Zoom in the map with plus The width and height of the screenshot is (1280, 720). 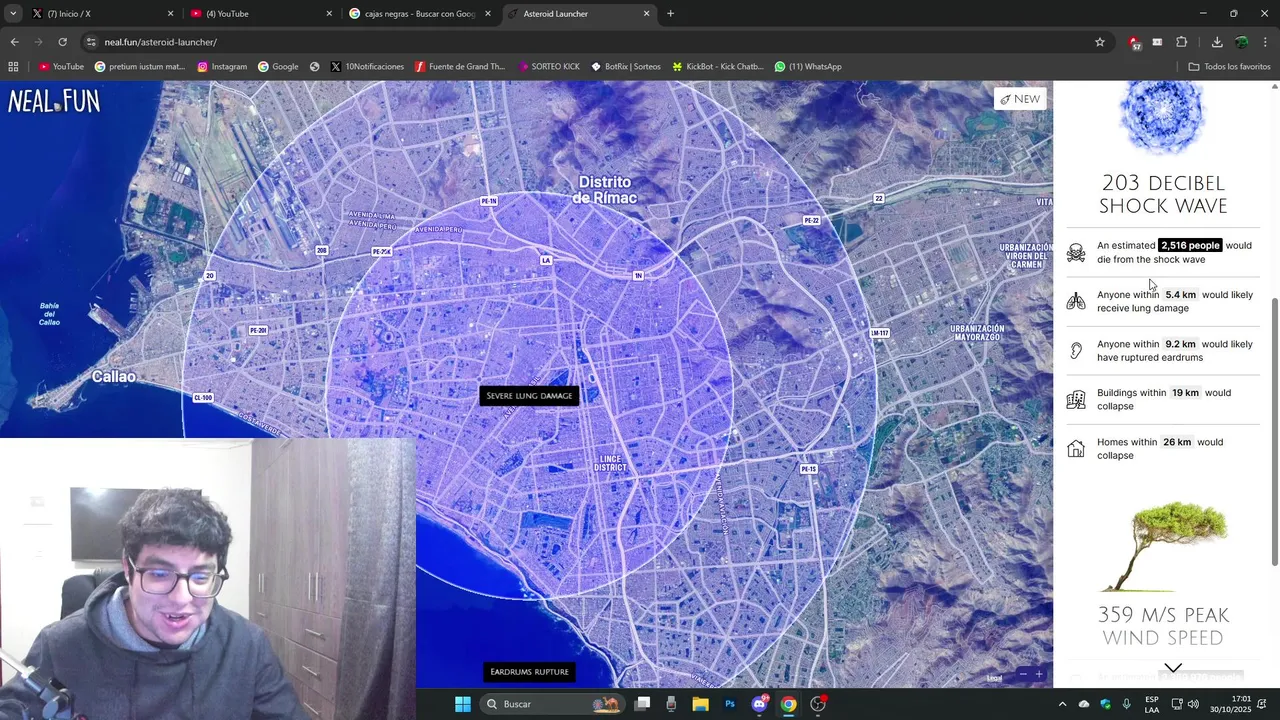[1039, 675]
